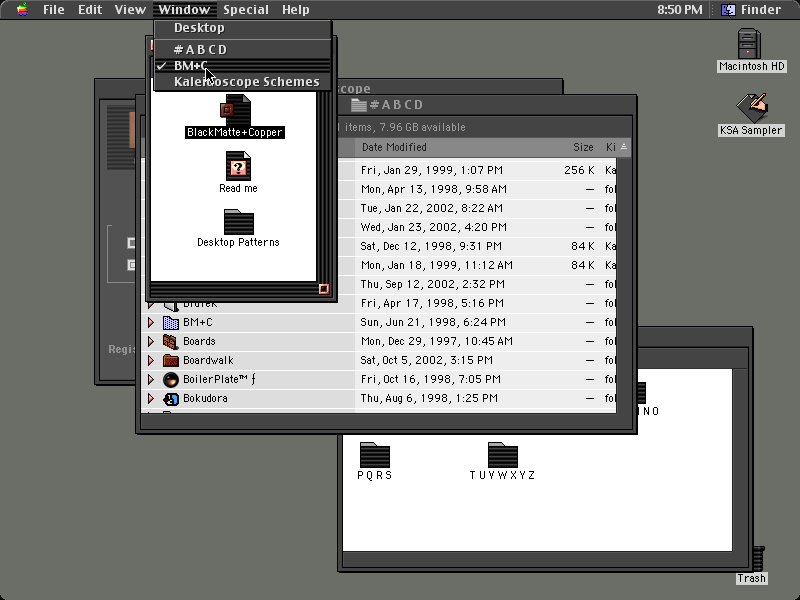Select the Macintosh HD disk icon

[x=749, y=44]
